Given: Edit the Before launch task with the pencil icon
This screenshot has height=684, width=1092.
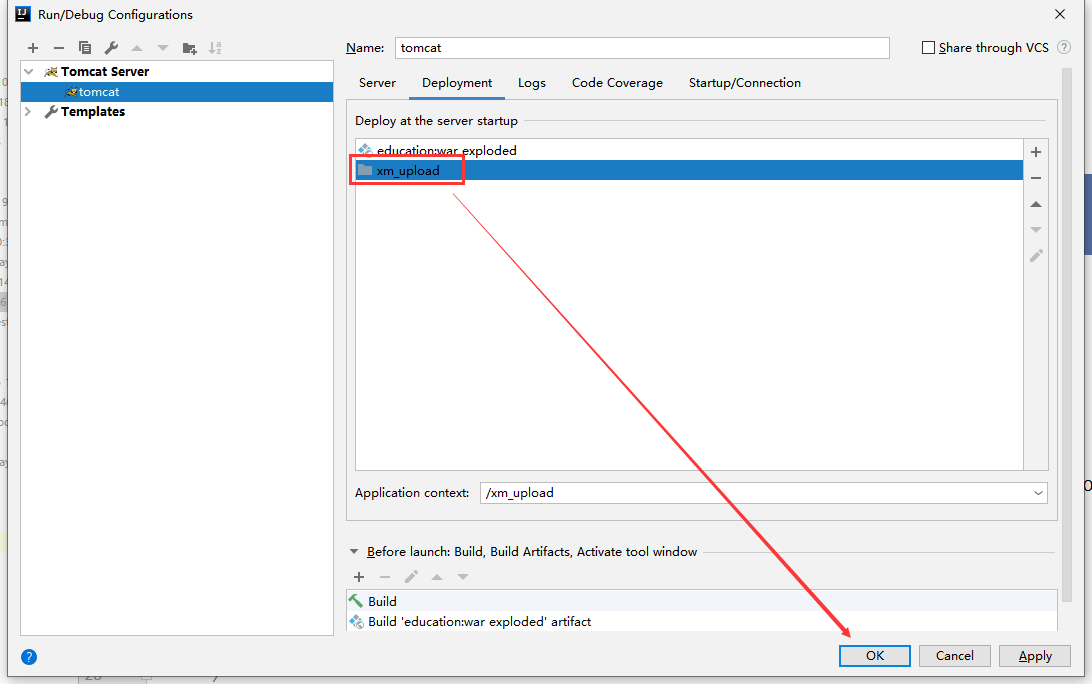Looking at the screenshot, I should click(x=411, y=577).
